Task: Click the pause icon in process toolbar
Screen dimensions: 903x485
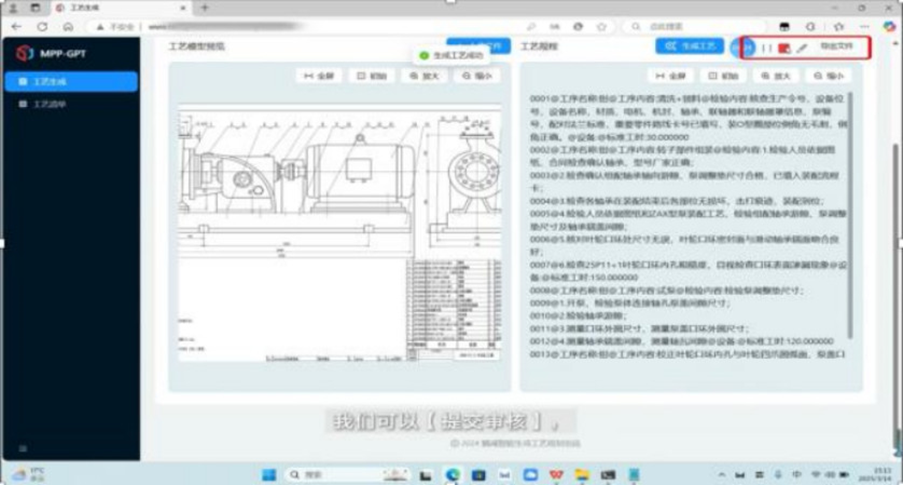Action: point(766,48)
